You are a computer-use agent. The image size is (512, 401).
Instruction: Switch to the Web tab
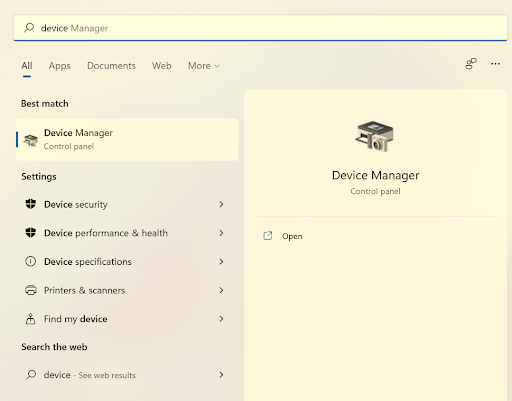tap(162, 66)
